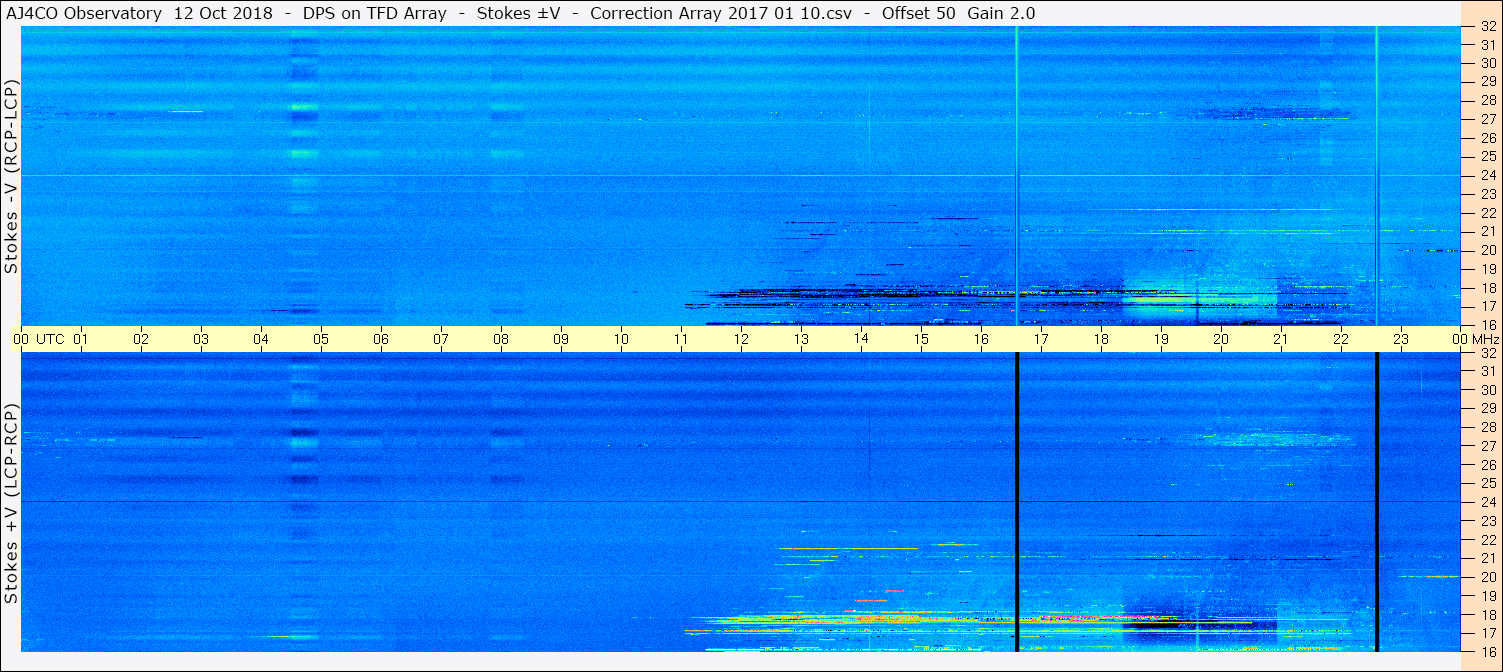The image size is (1503, 672).
Task: Select the 13 hour mark on the time axis
Action: (x=801, y=339)
